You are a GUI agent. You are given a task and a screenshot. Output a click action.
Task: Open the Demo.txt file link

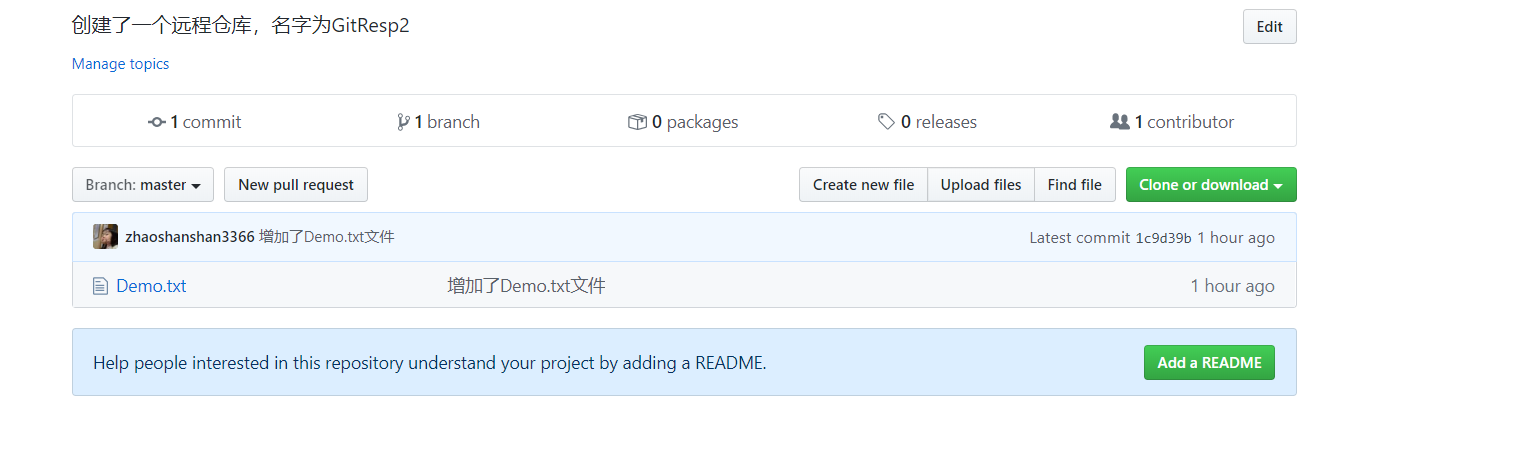click(151, 286)
